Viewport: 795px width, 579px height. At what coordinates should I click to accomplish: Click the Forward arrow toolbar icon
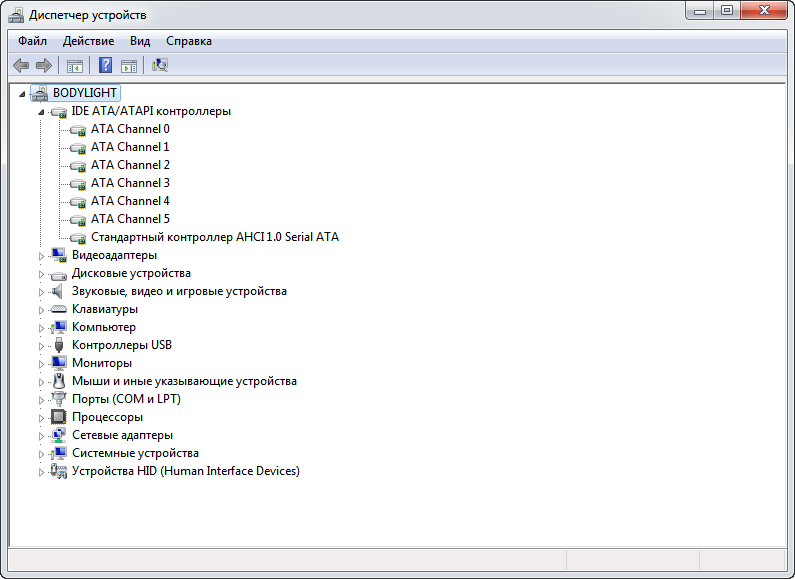point(43,65)
